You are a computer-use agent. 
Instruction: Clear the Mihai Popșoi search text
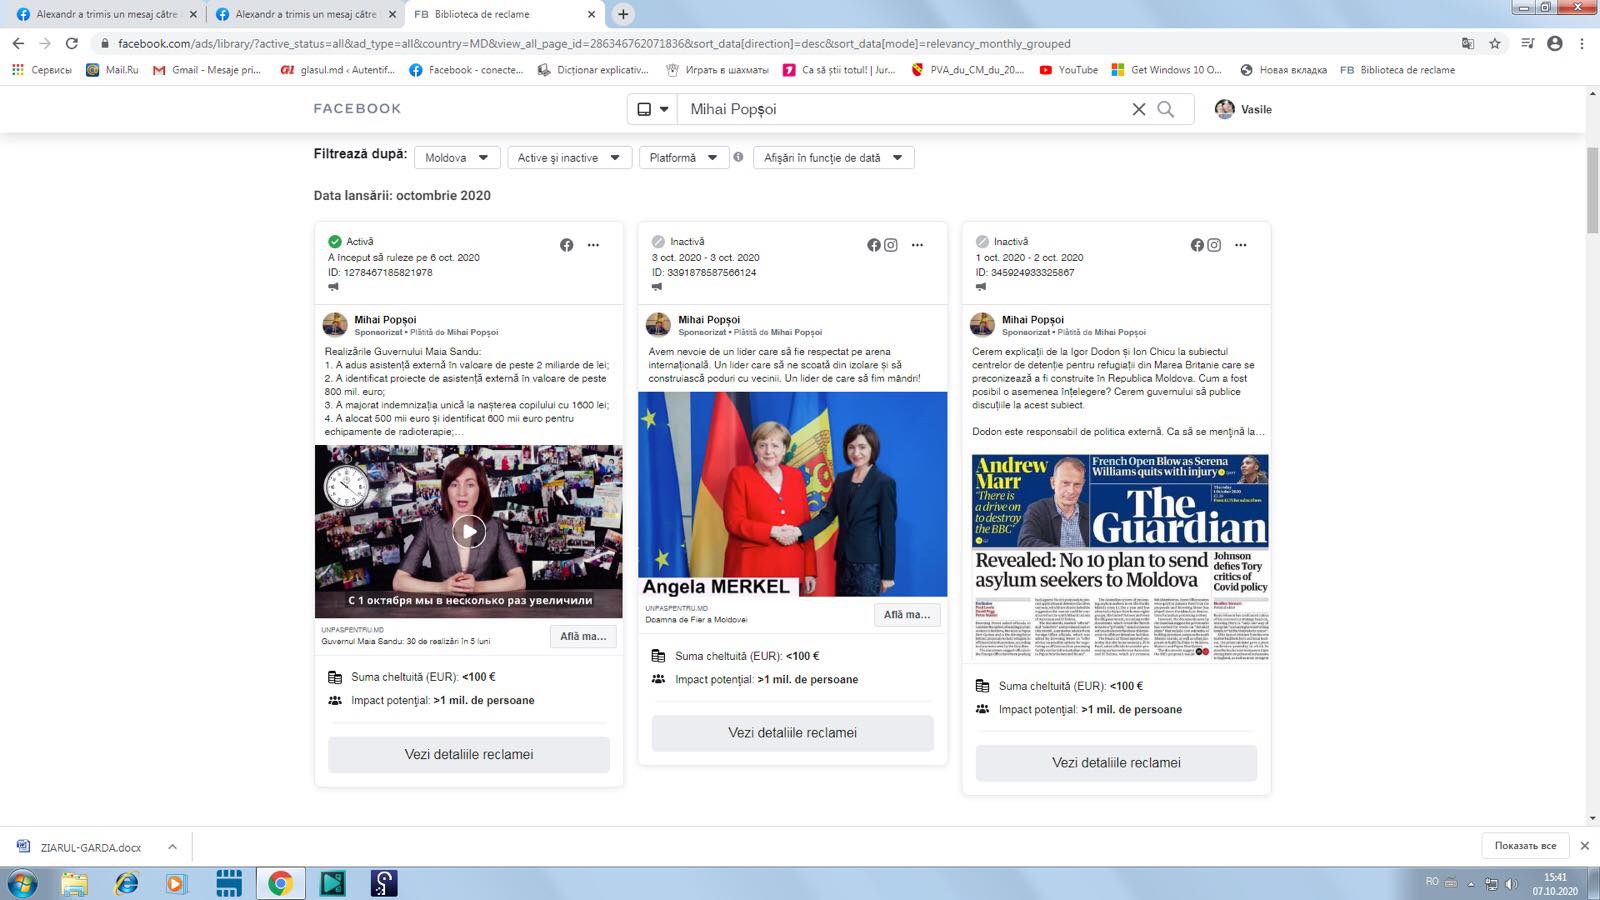pyautogui.click(x=1138, y=109)
